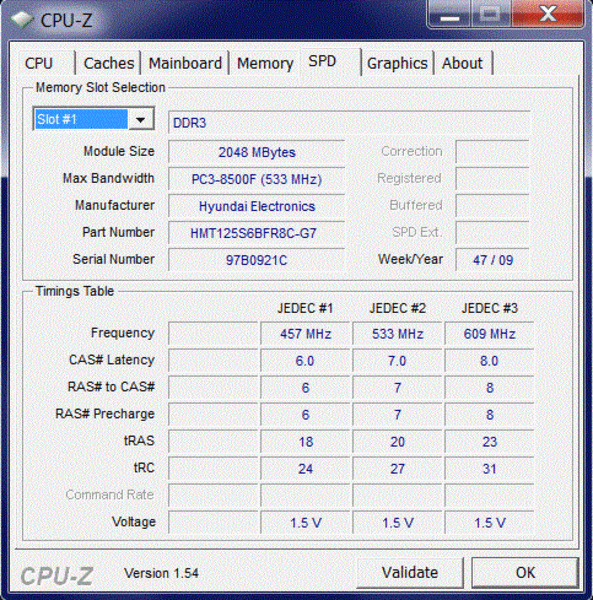
Task: Go to the Graphics tab
Action: (x=398, y=64)
